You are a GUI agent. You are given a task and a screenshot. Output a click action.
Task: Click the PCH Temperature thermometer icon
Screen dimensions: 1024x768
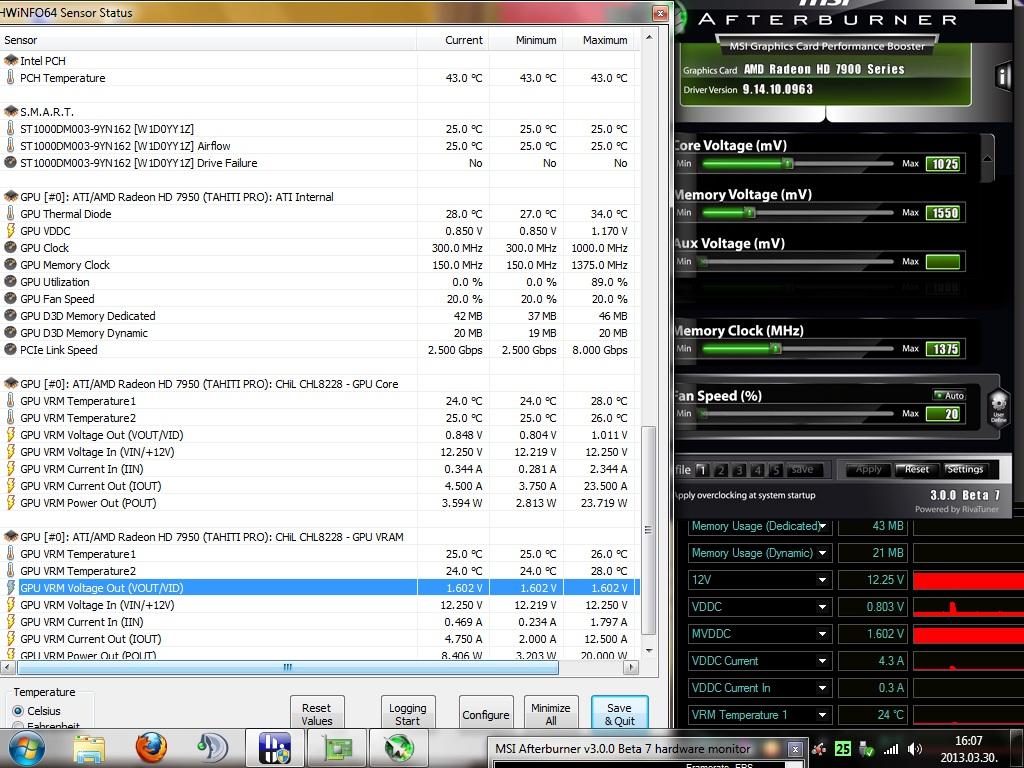(10, 78)
